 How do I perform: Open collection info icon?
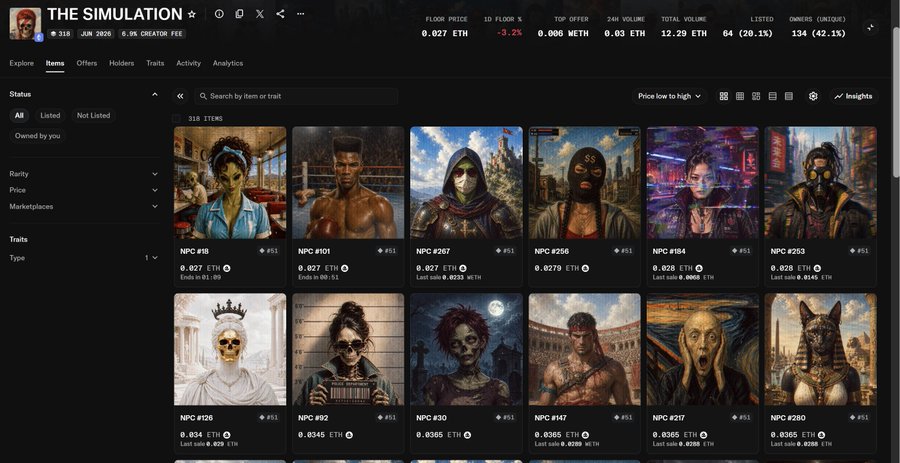click(x=219, y=14)
